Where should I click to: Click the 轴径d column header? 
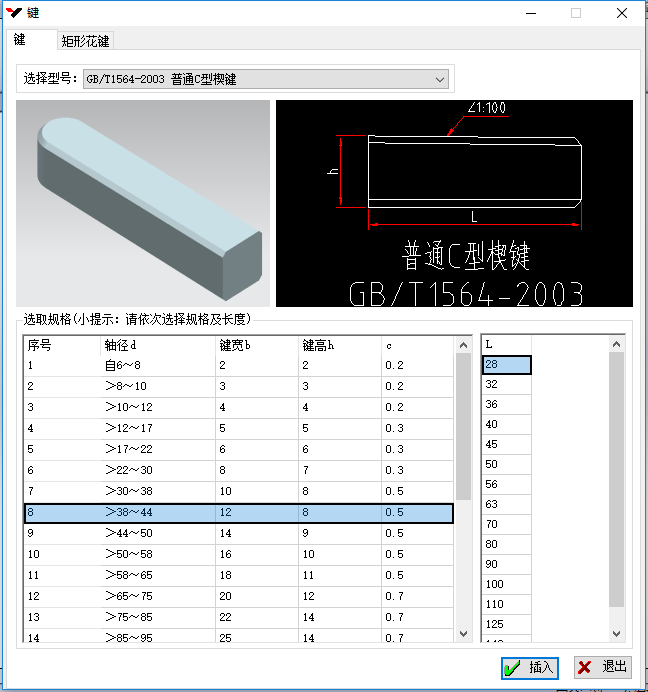(x=157, y=345)
